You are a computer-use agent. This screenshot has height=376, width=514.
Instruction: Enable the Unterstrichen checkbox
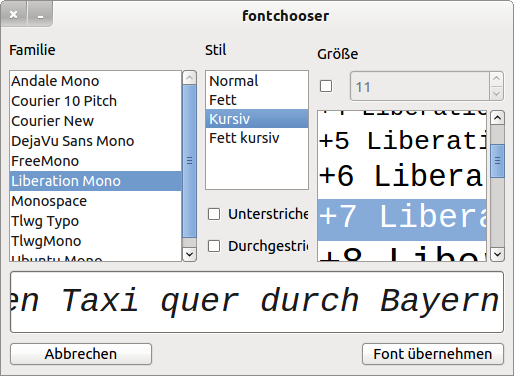pos(214,214)
